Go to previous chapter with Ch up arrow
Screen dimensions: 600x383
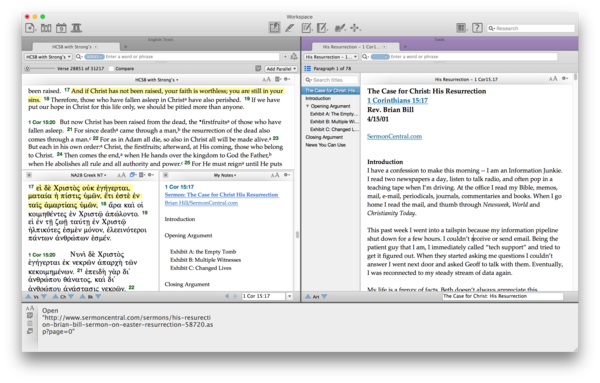tap(55, 297)
